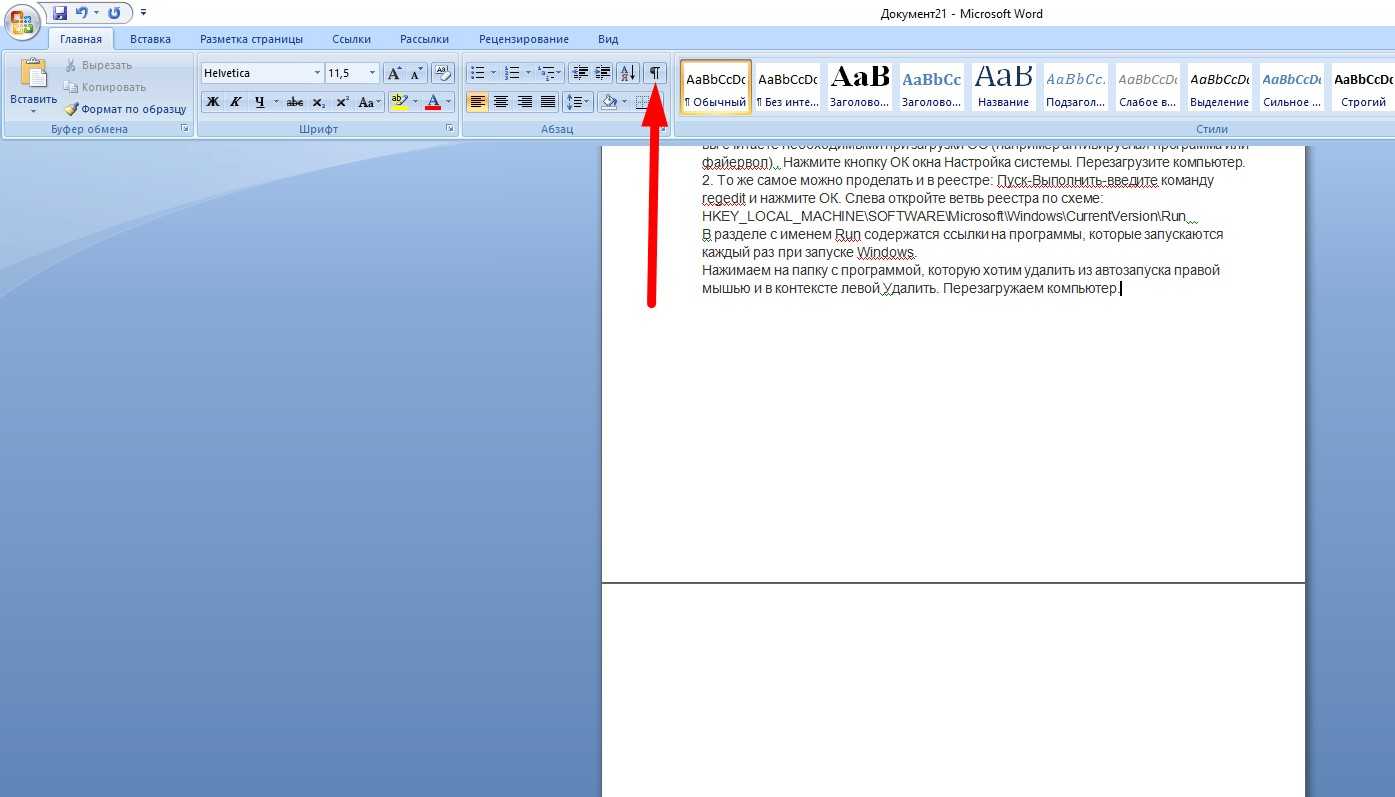Apply the Обычный style
The height and width of the screenshot is (797, 1395).
(x=715, y=86)
